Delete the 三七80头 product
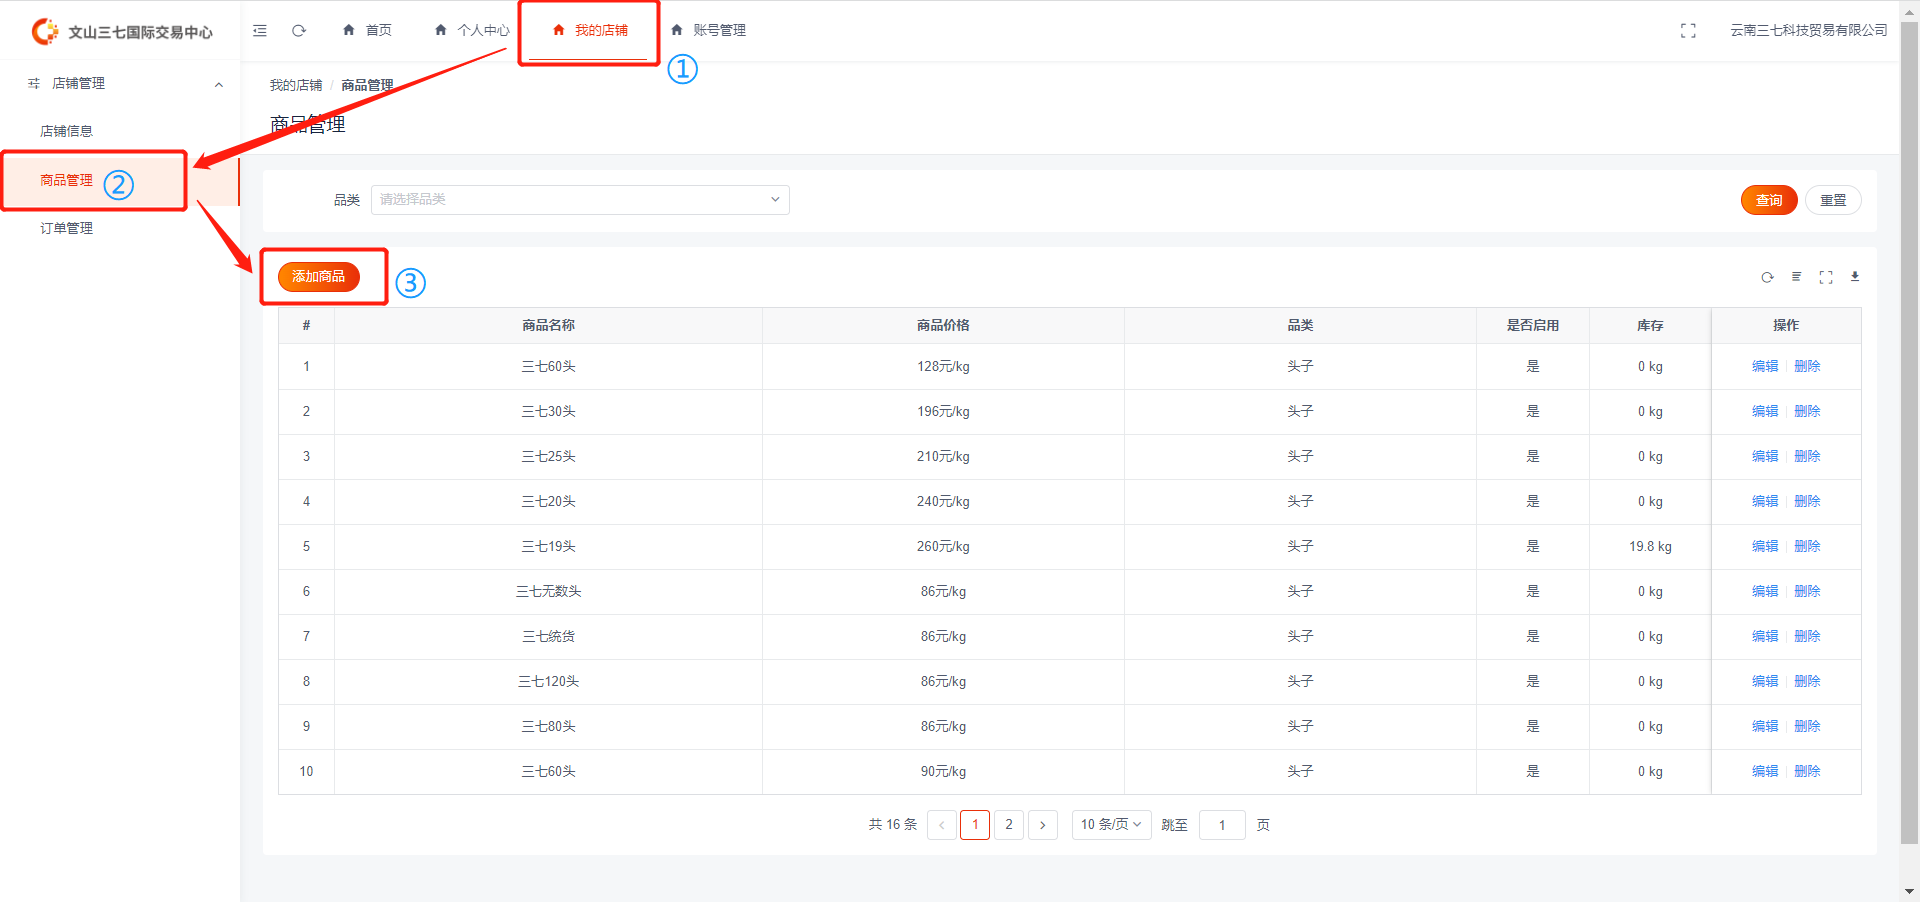 click(1807, 727)
